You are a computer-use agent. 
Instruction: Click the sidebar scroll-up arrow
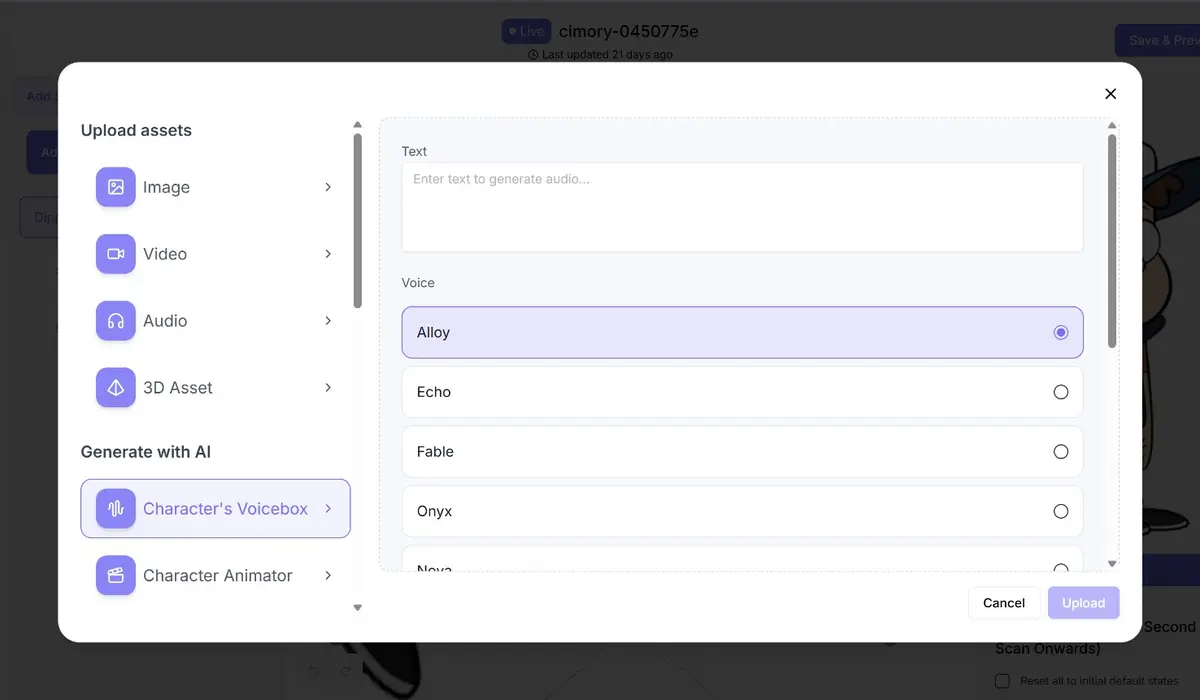(x=358, y=125)
